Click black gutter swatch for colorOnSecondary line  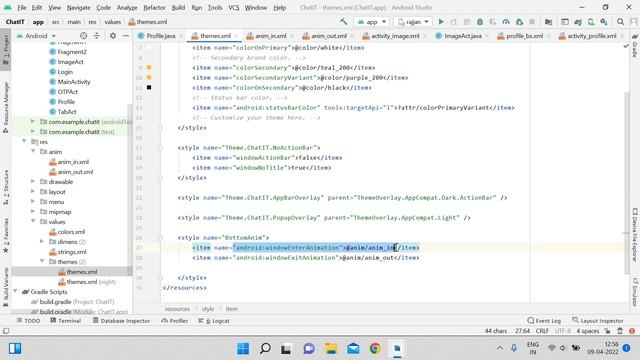click(x=149, y=87)
